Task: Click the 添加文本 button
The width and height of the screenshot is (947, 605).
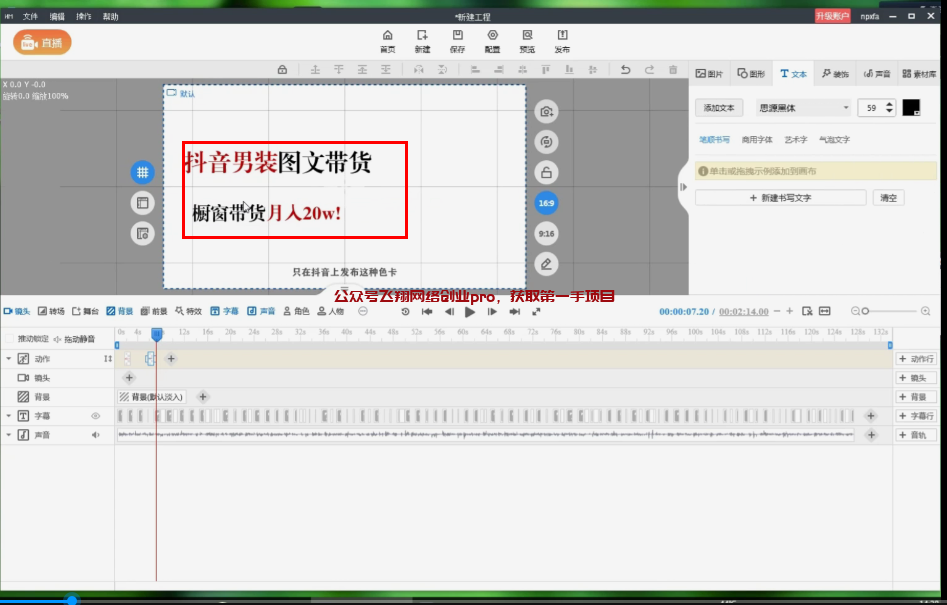Action: 719,108
